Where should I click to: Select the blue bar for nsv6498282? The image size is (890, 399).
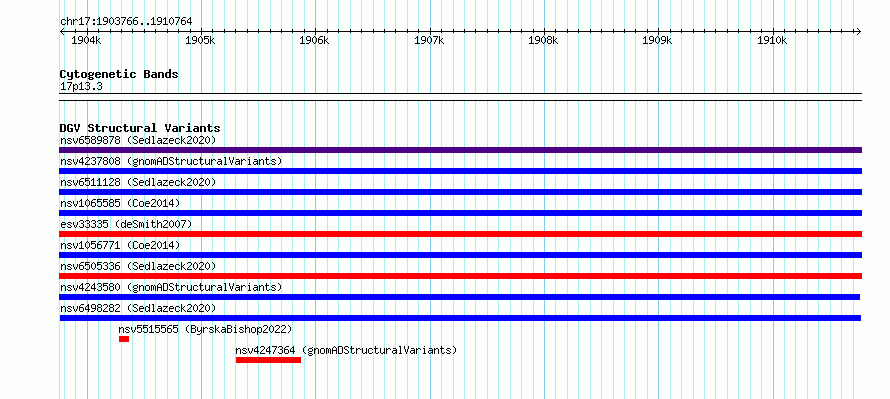point(460,318)
